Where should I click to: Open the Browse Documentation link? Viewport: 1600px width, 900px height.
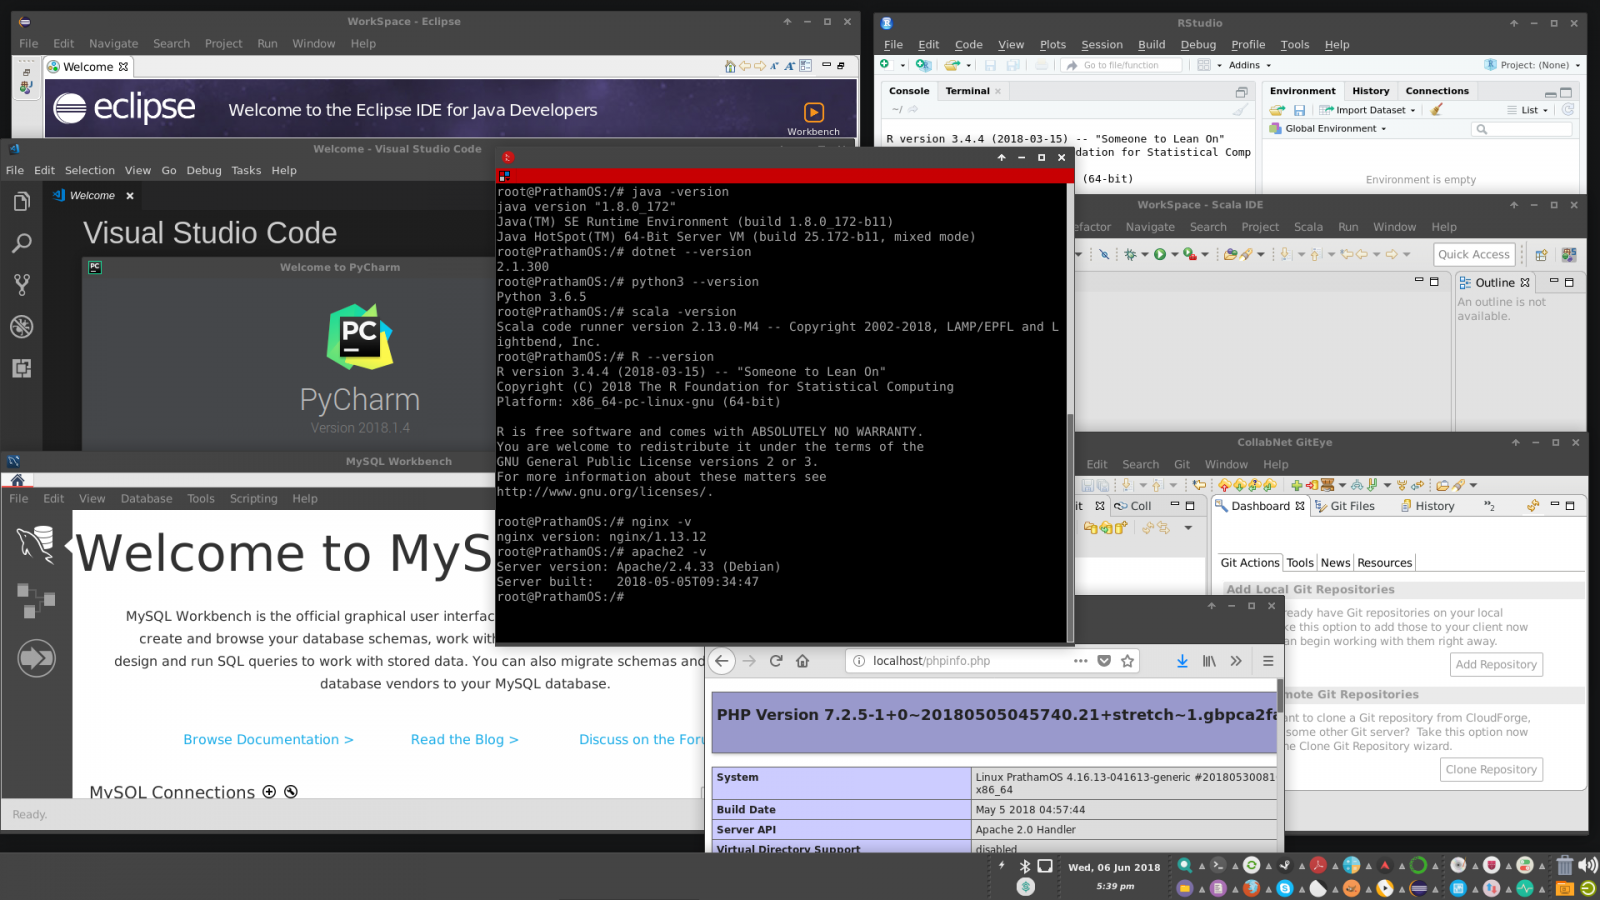[x=268, y=740]
